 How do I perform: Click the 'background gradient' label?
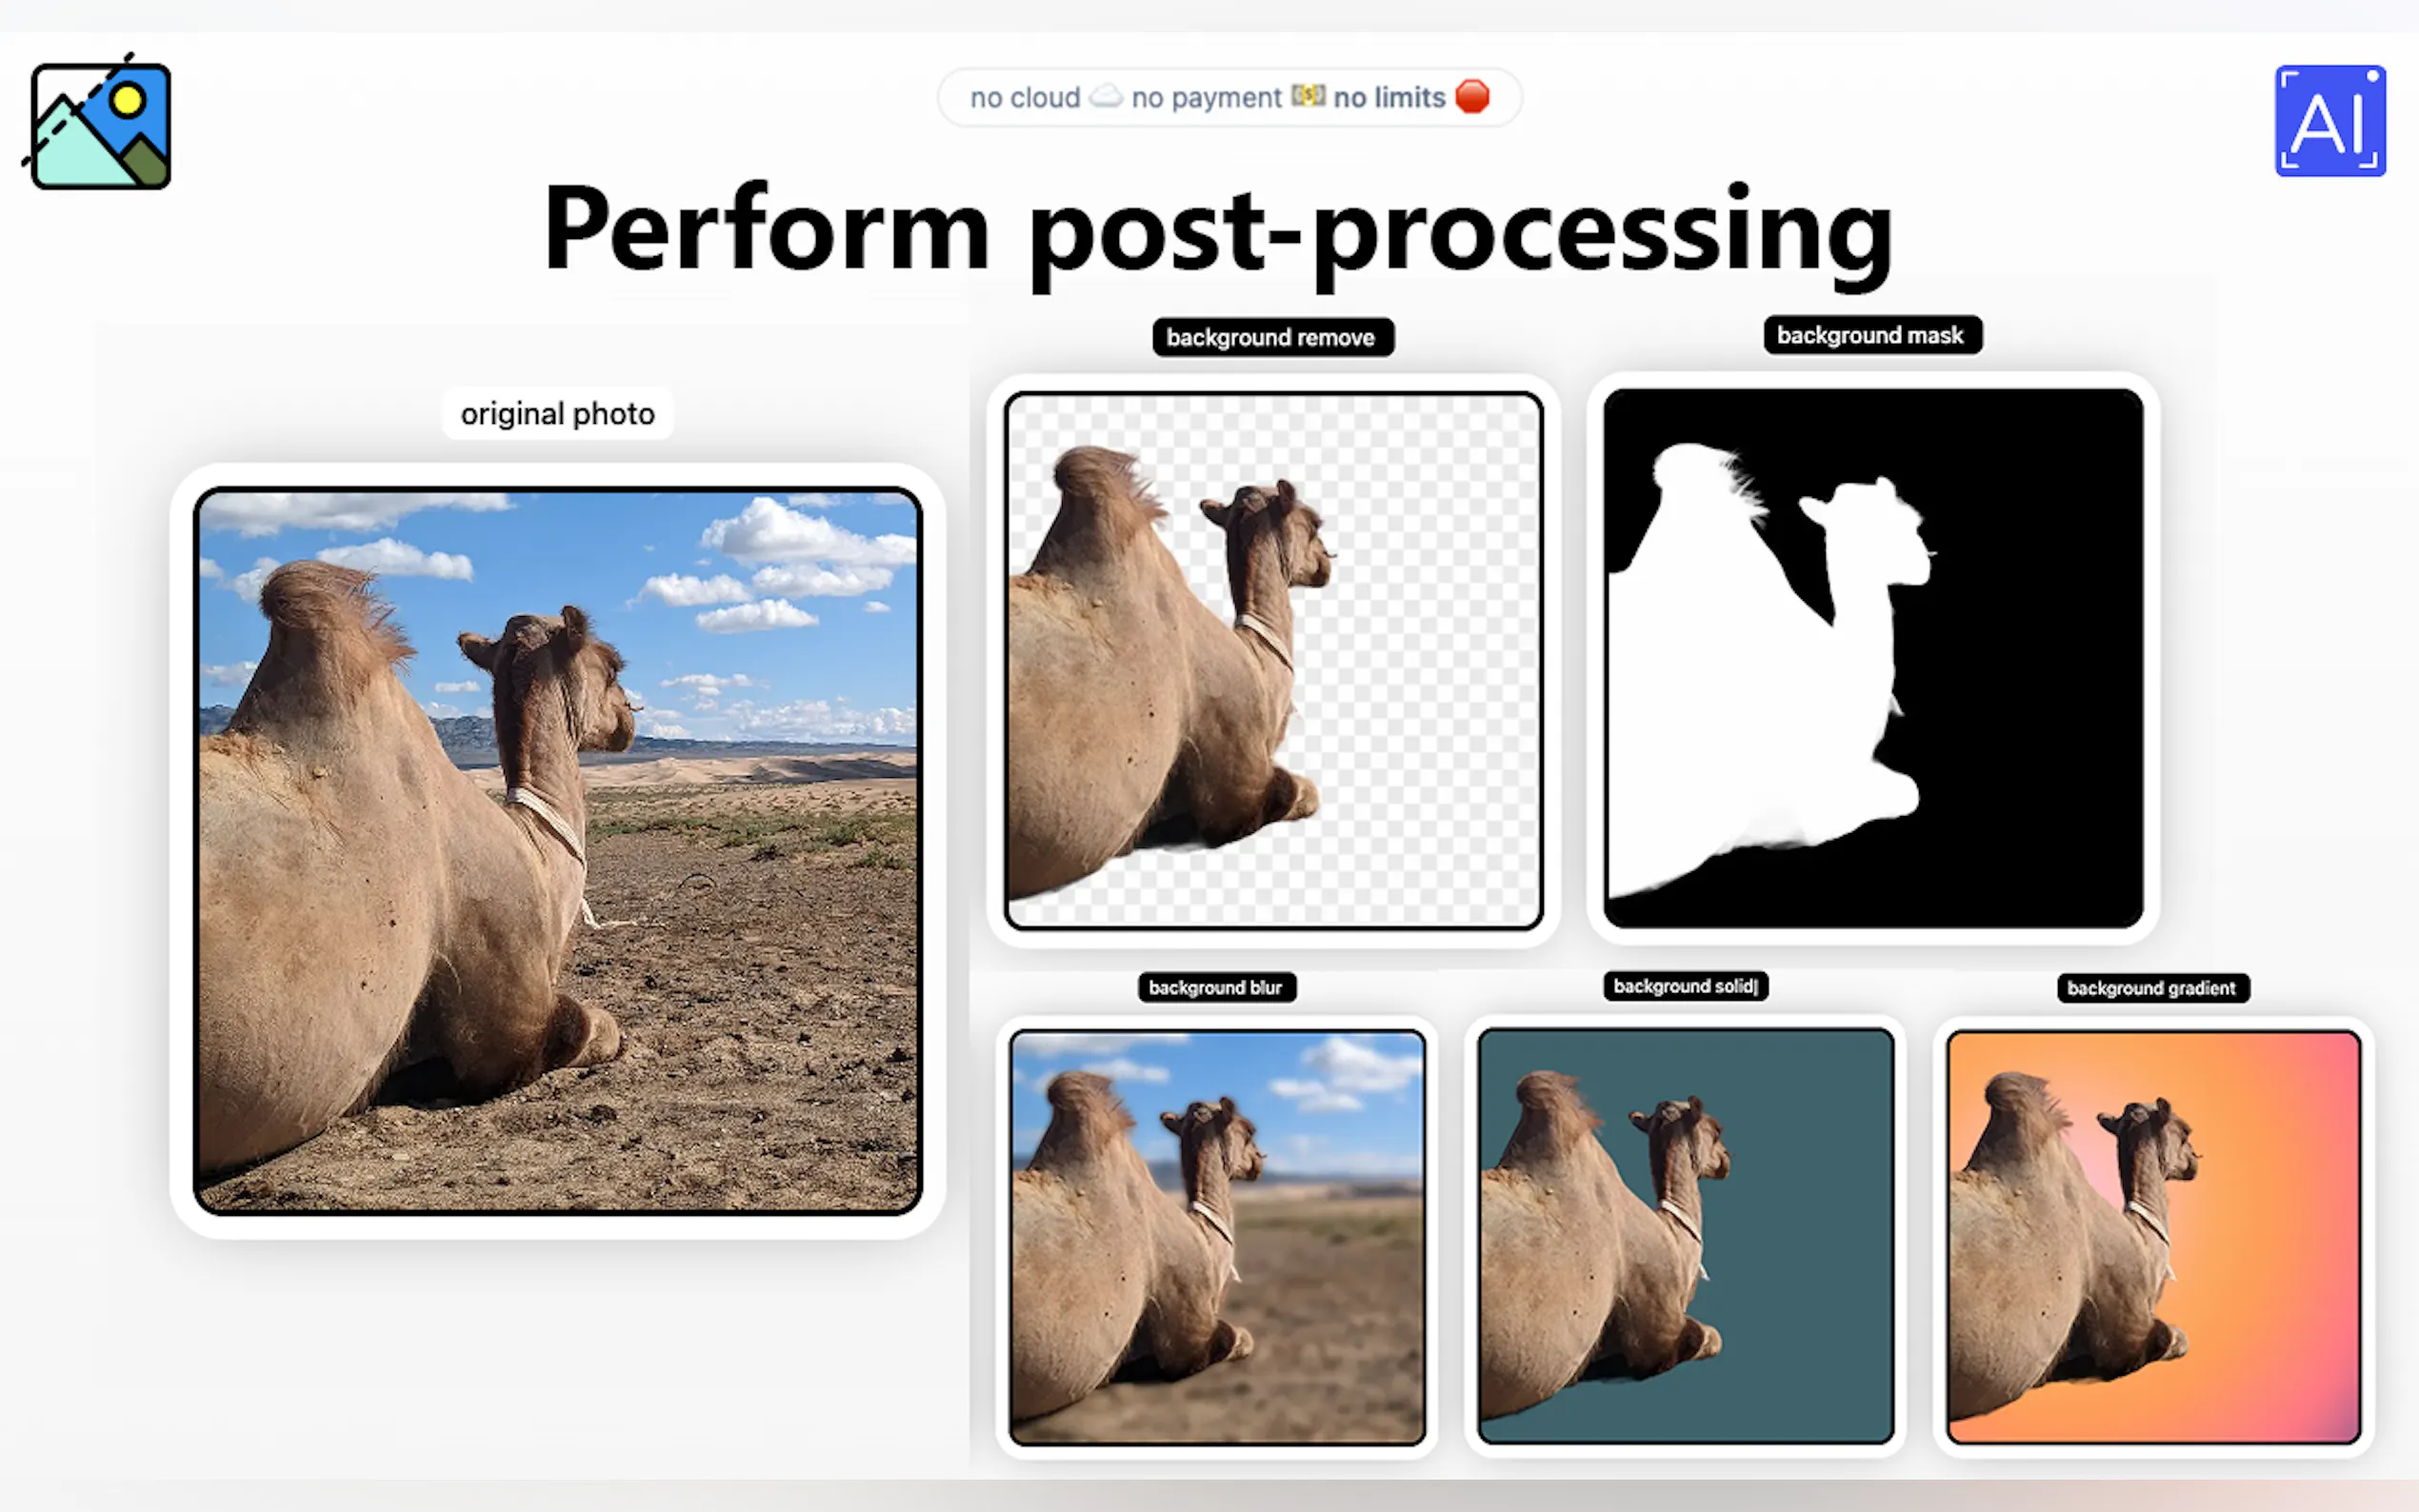tap(2151, 988)
